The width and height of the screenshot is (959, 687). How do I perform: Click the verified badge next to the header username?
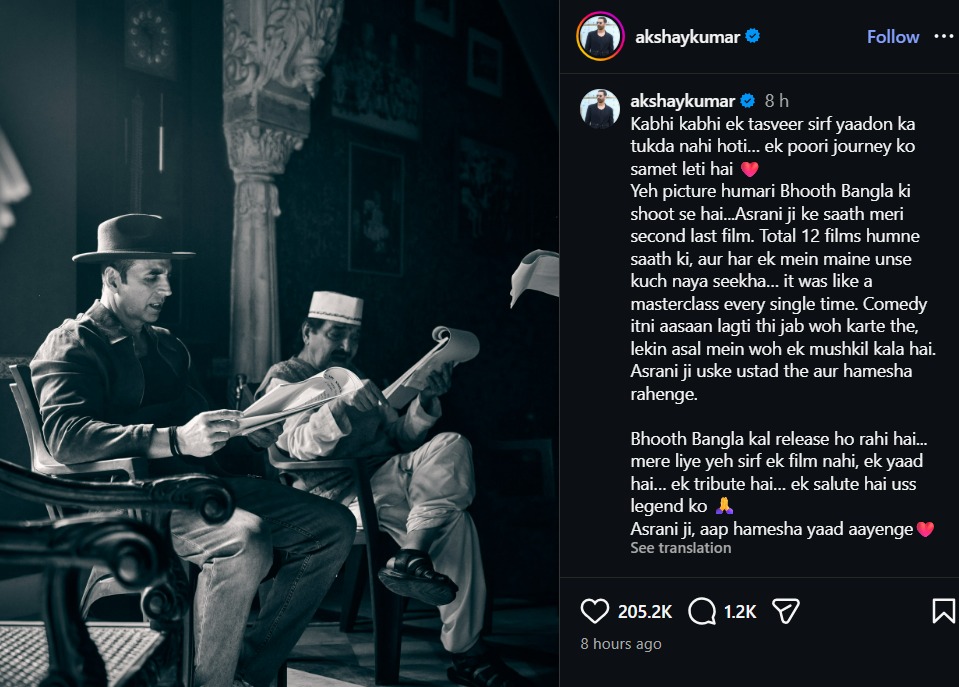point(753,36)
